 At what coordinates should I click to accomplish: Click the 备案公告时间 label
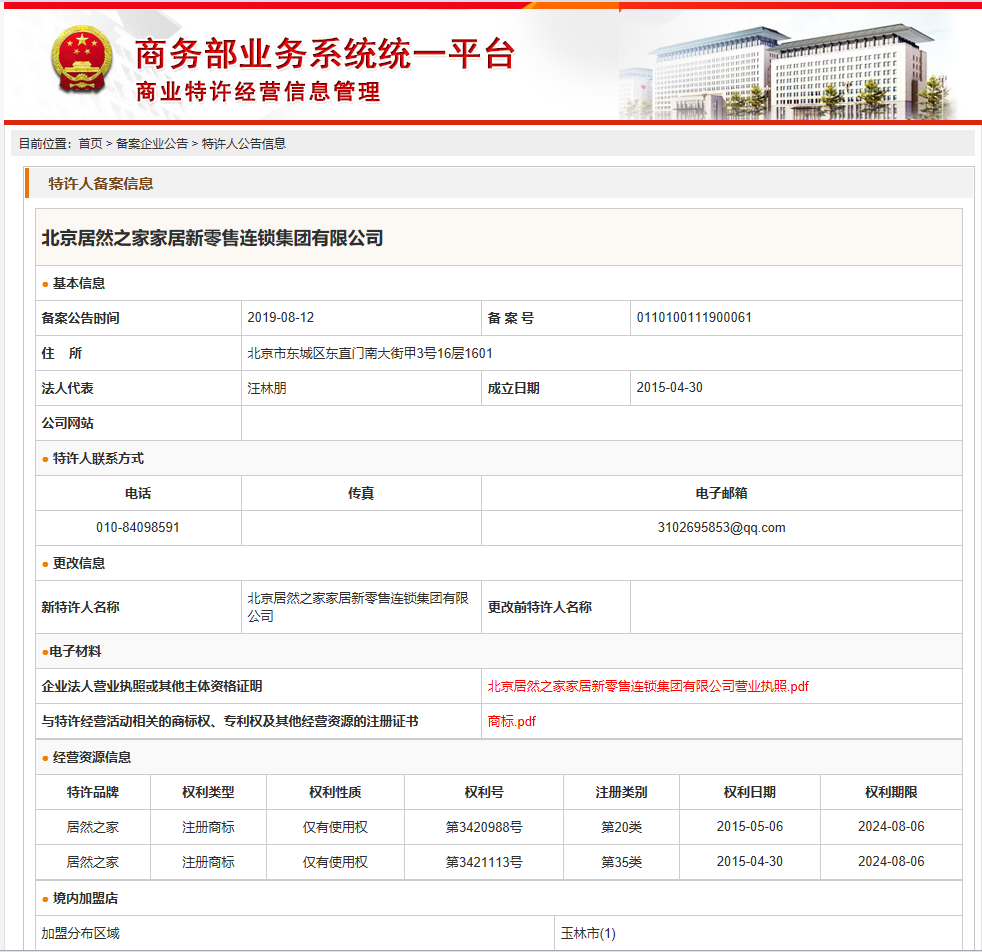coord(80,318)
